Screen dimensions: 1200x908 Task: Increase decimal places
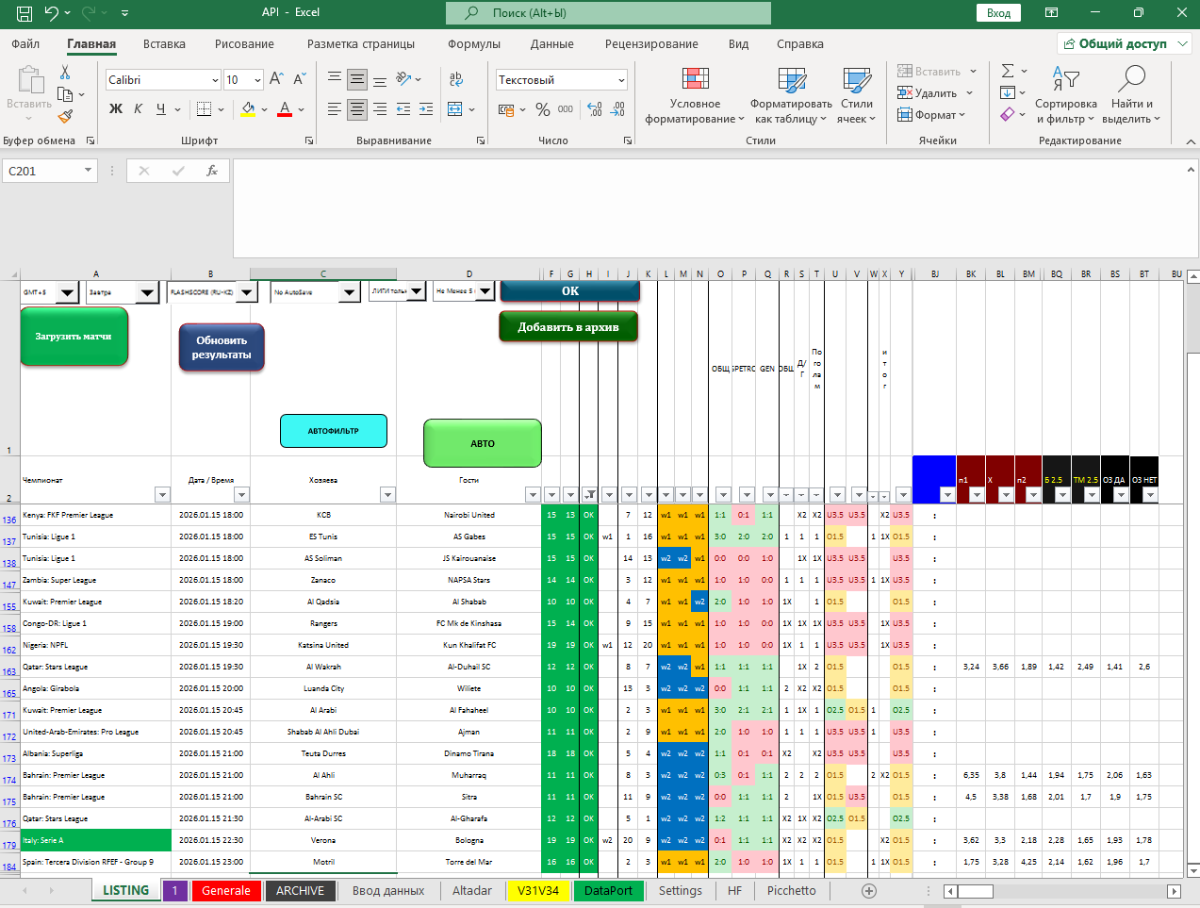pyautogui.click(x=593, y=109)
